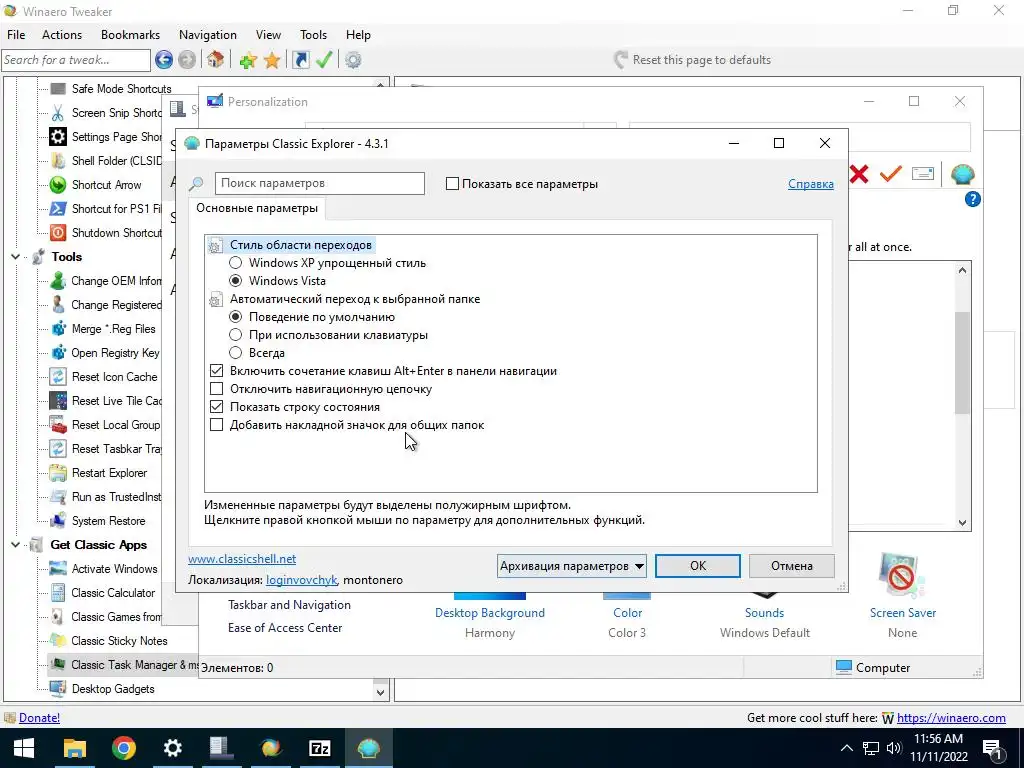The width and height of the screenshot is (1024, 768).
Task: Select Поведение по умолчанию radio button
Action: (x=235, y=317)
